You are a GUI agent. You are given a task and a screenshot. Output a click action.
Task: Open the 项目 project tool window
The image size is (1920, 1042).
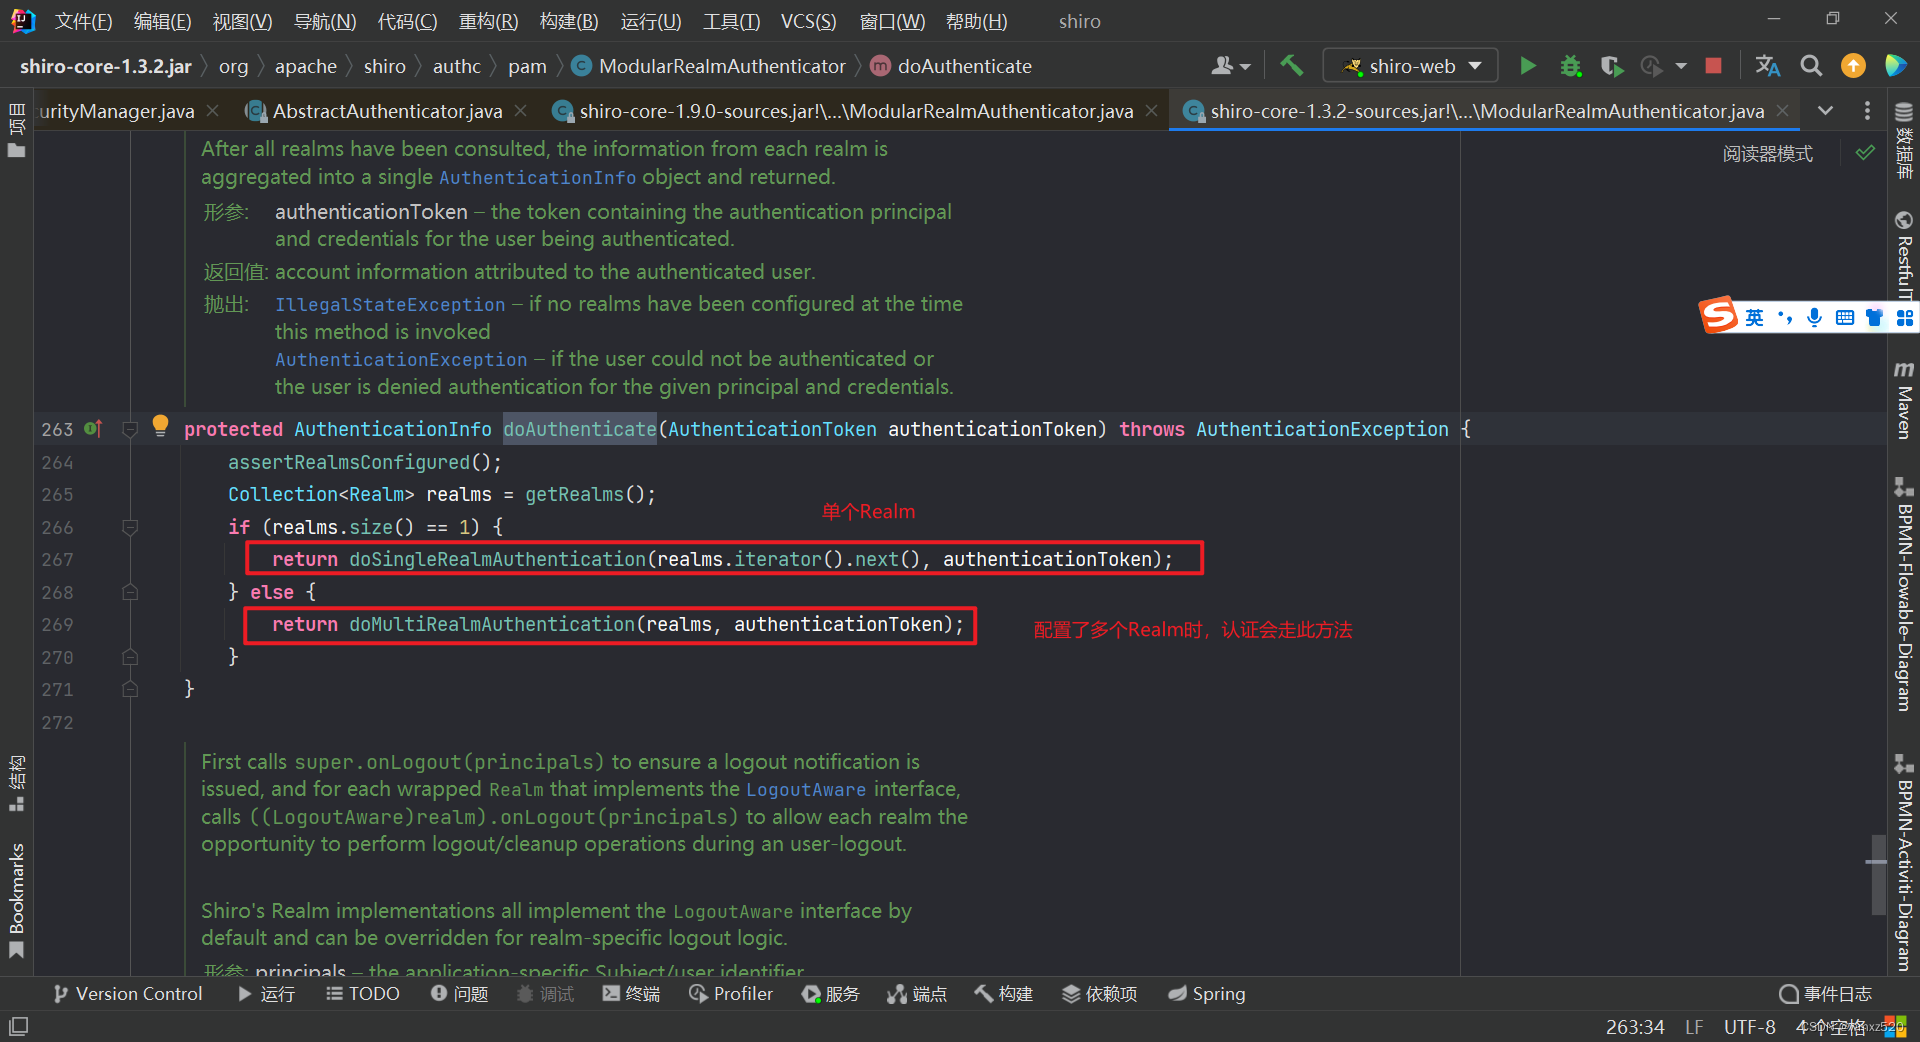click(x=16, y=130)
